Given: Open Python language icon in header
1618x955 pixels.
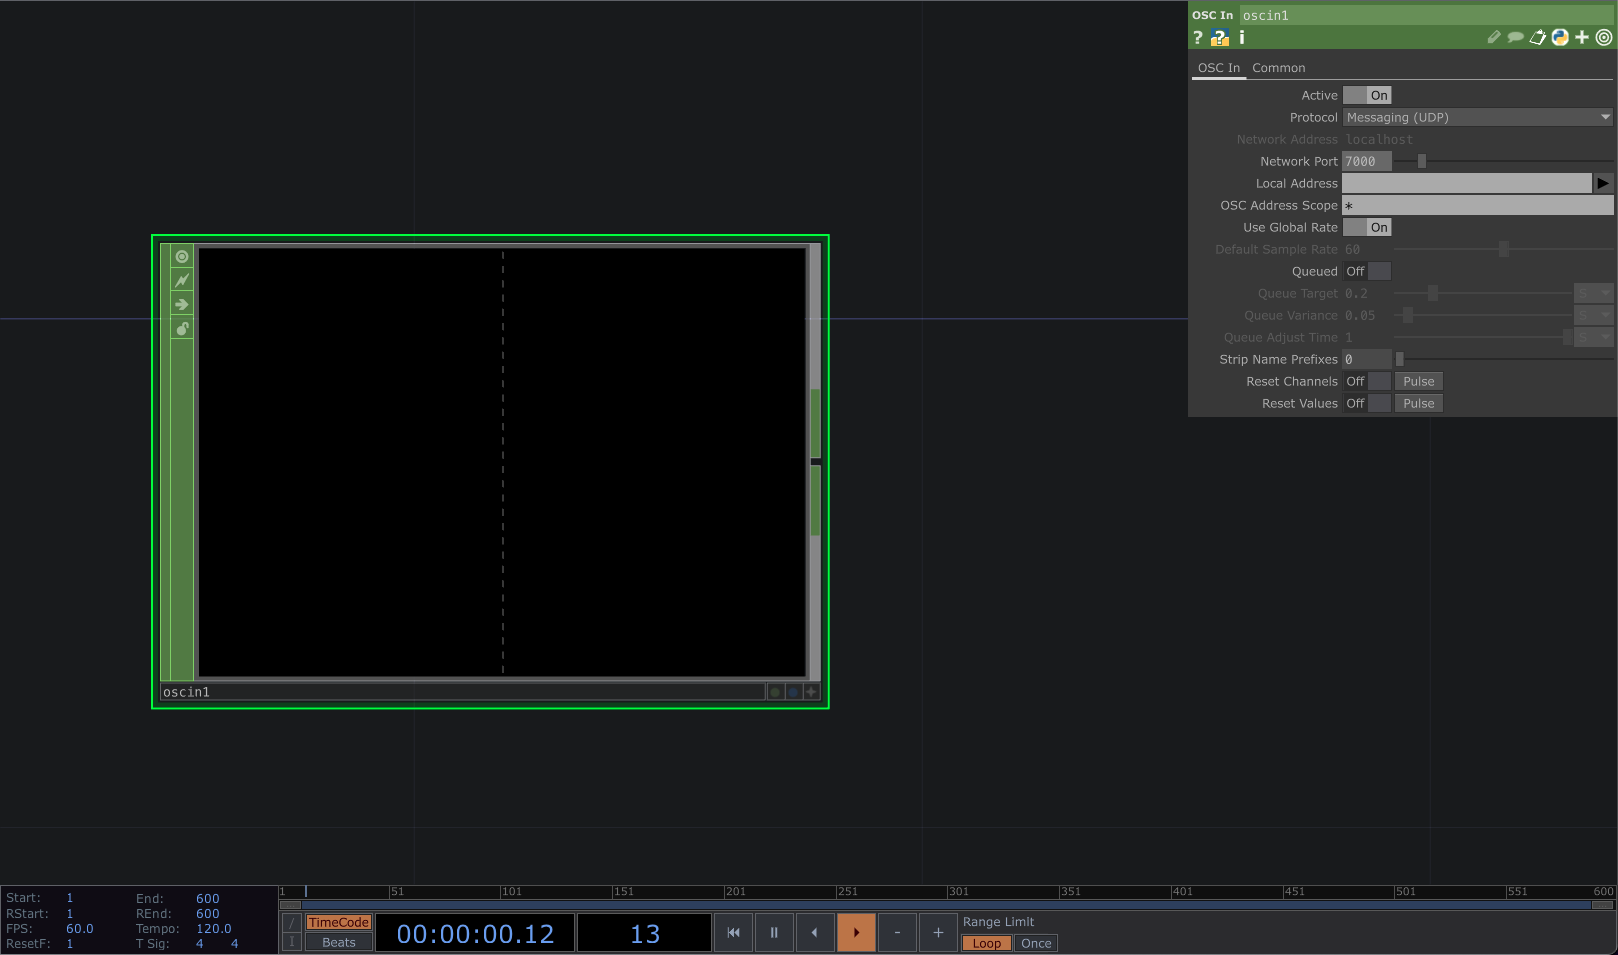Looking at the screenshot, I should (x=1560, y=37).
